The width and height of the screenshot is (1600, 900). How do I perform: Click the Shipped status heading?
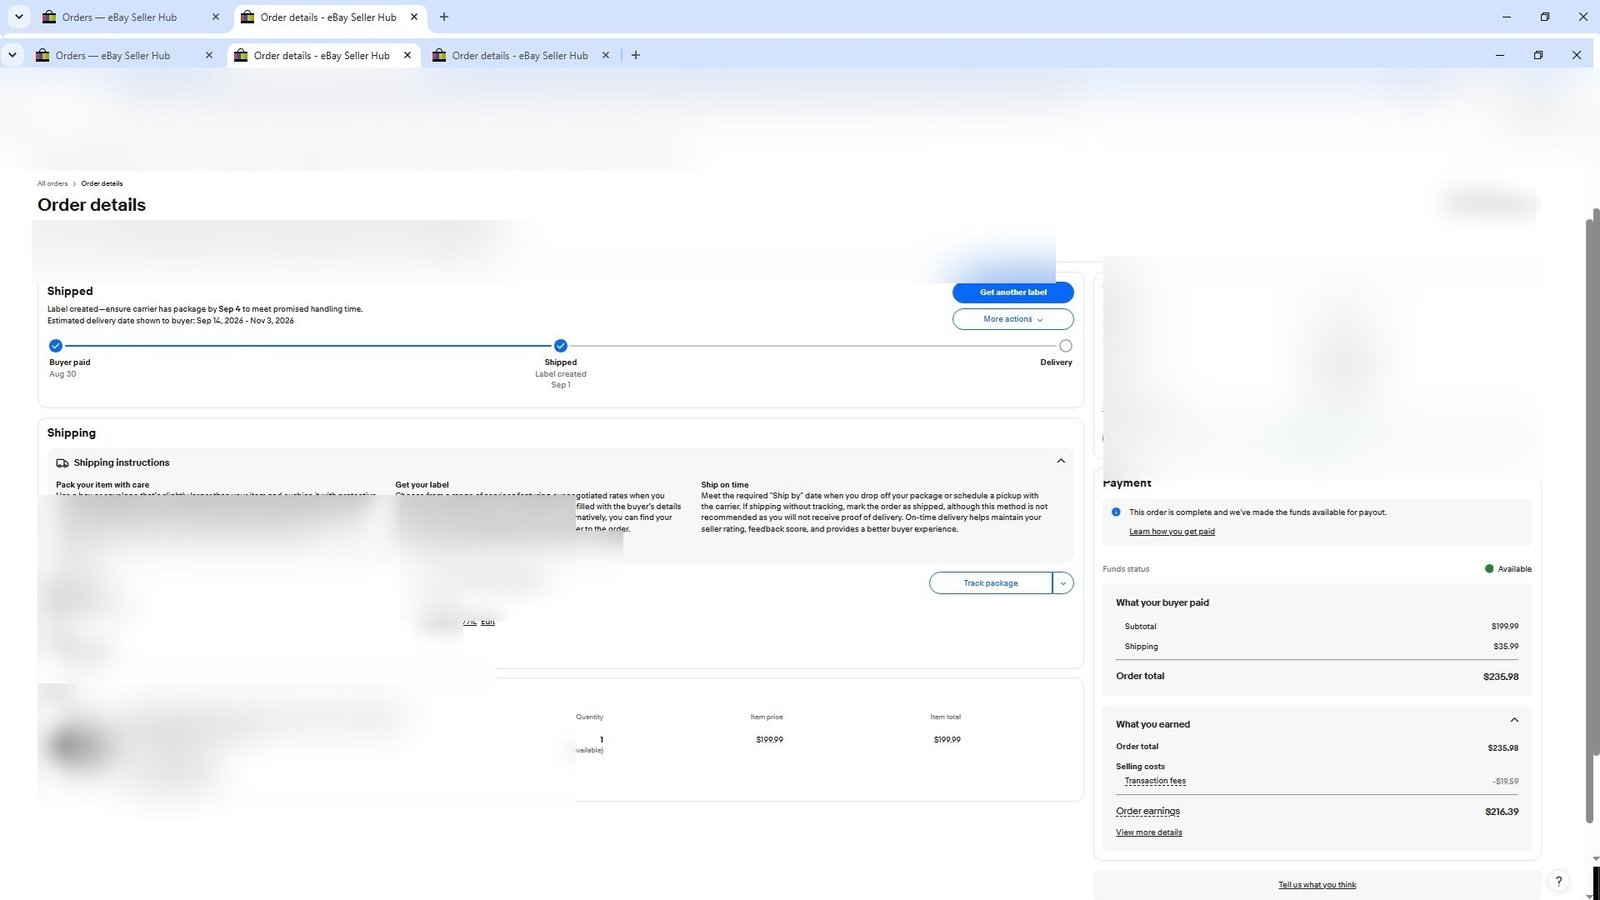pyautogui.click(x=70, y=291)
